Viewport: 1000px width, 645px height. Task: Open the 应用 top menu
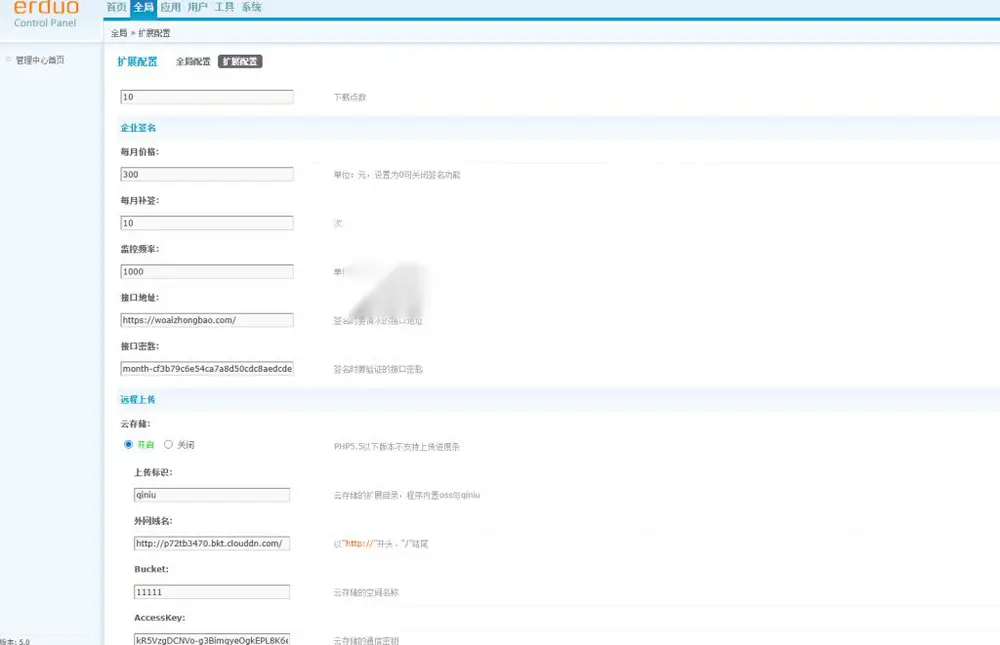pyautogui.click(x=170, y=7)
